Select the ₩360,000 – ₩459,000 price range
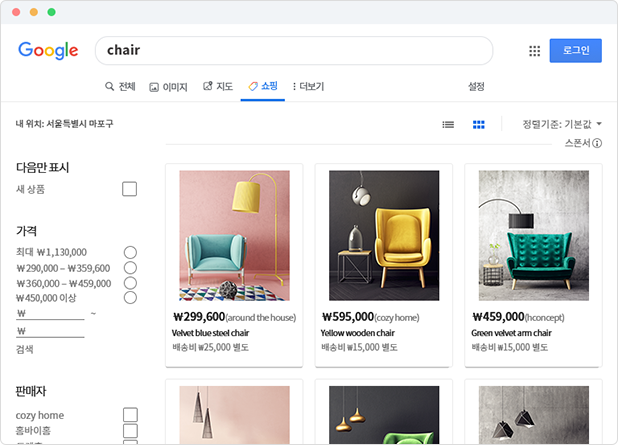The height and width of the screenshot is (445, 618). (x=130, y=283)
